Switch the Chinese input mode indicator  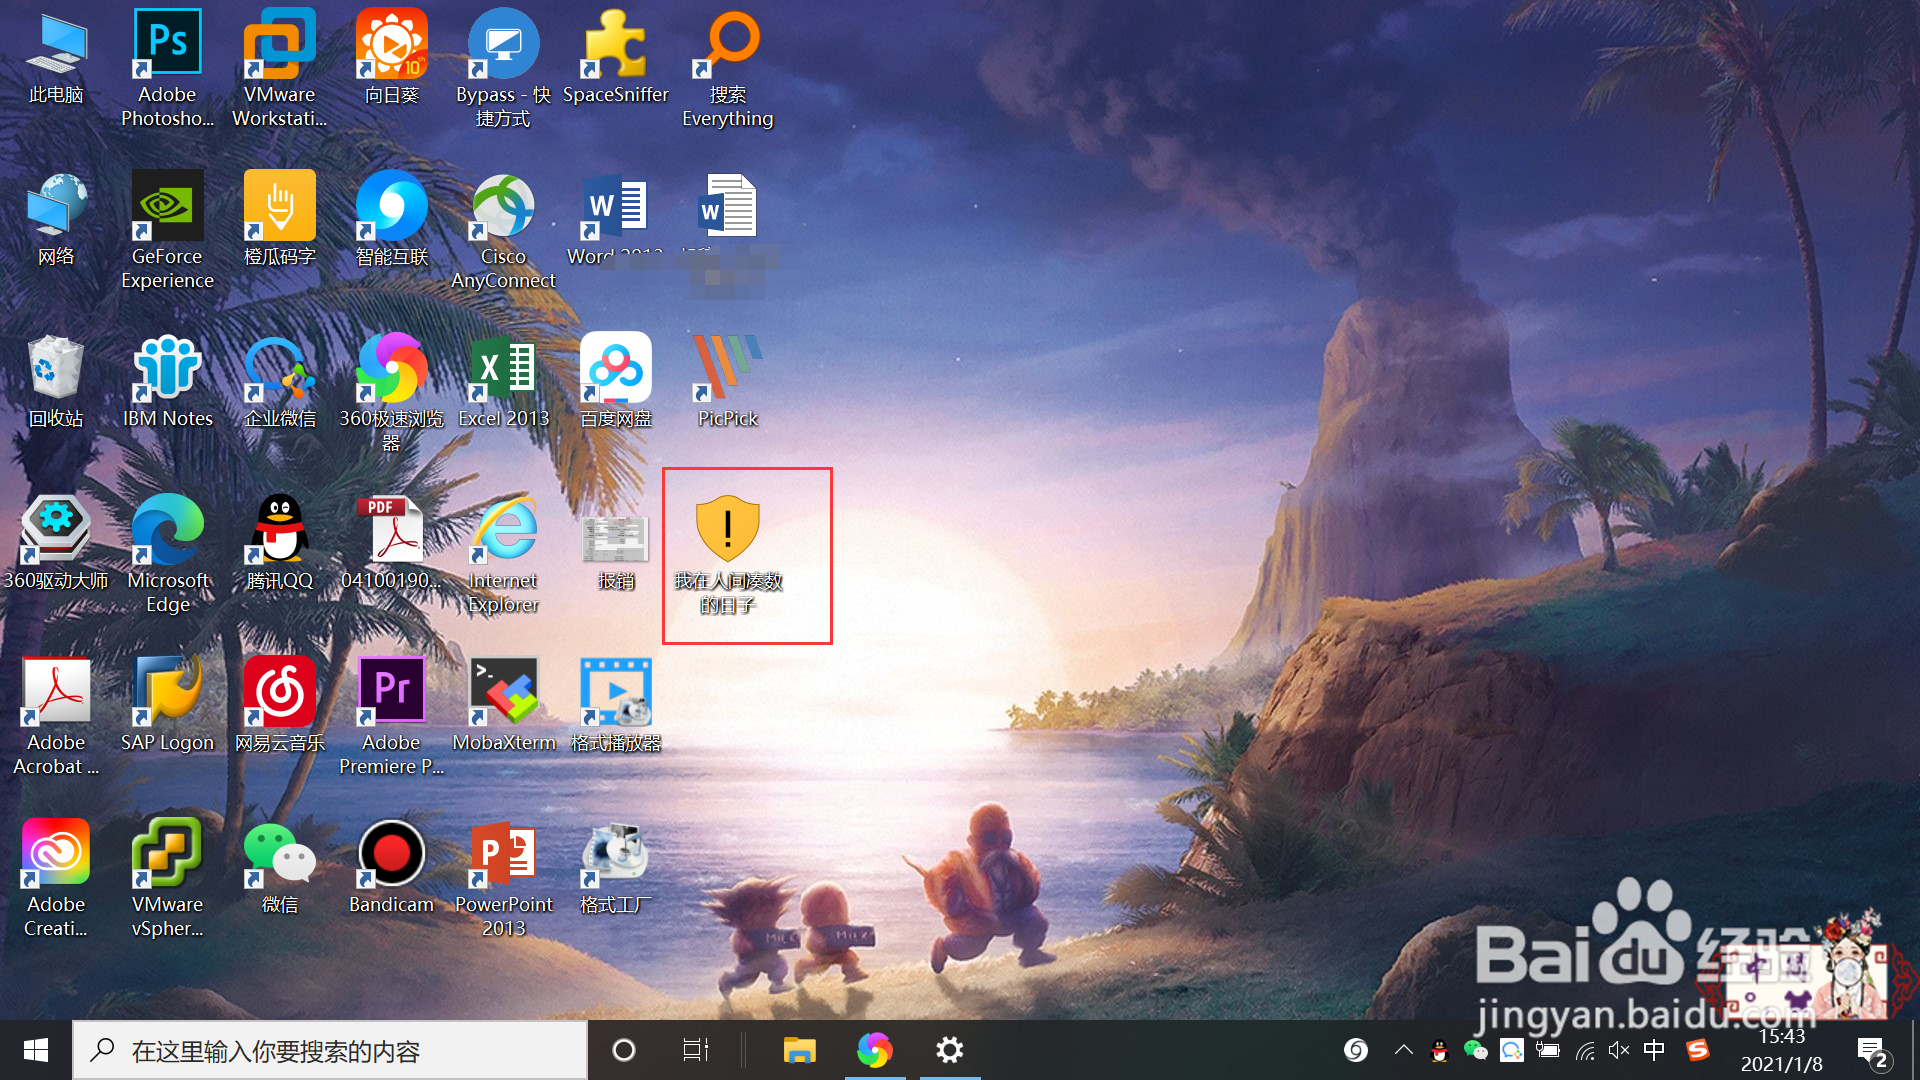pyautogui.click(x=1654, y=1050)
